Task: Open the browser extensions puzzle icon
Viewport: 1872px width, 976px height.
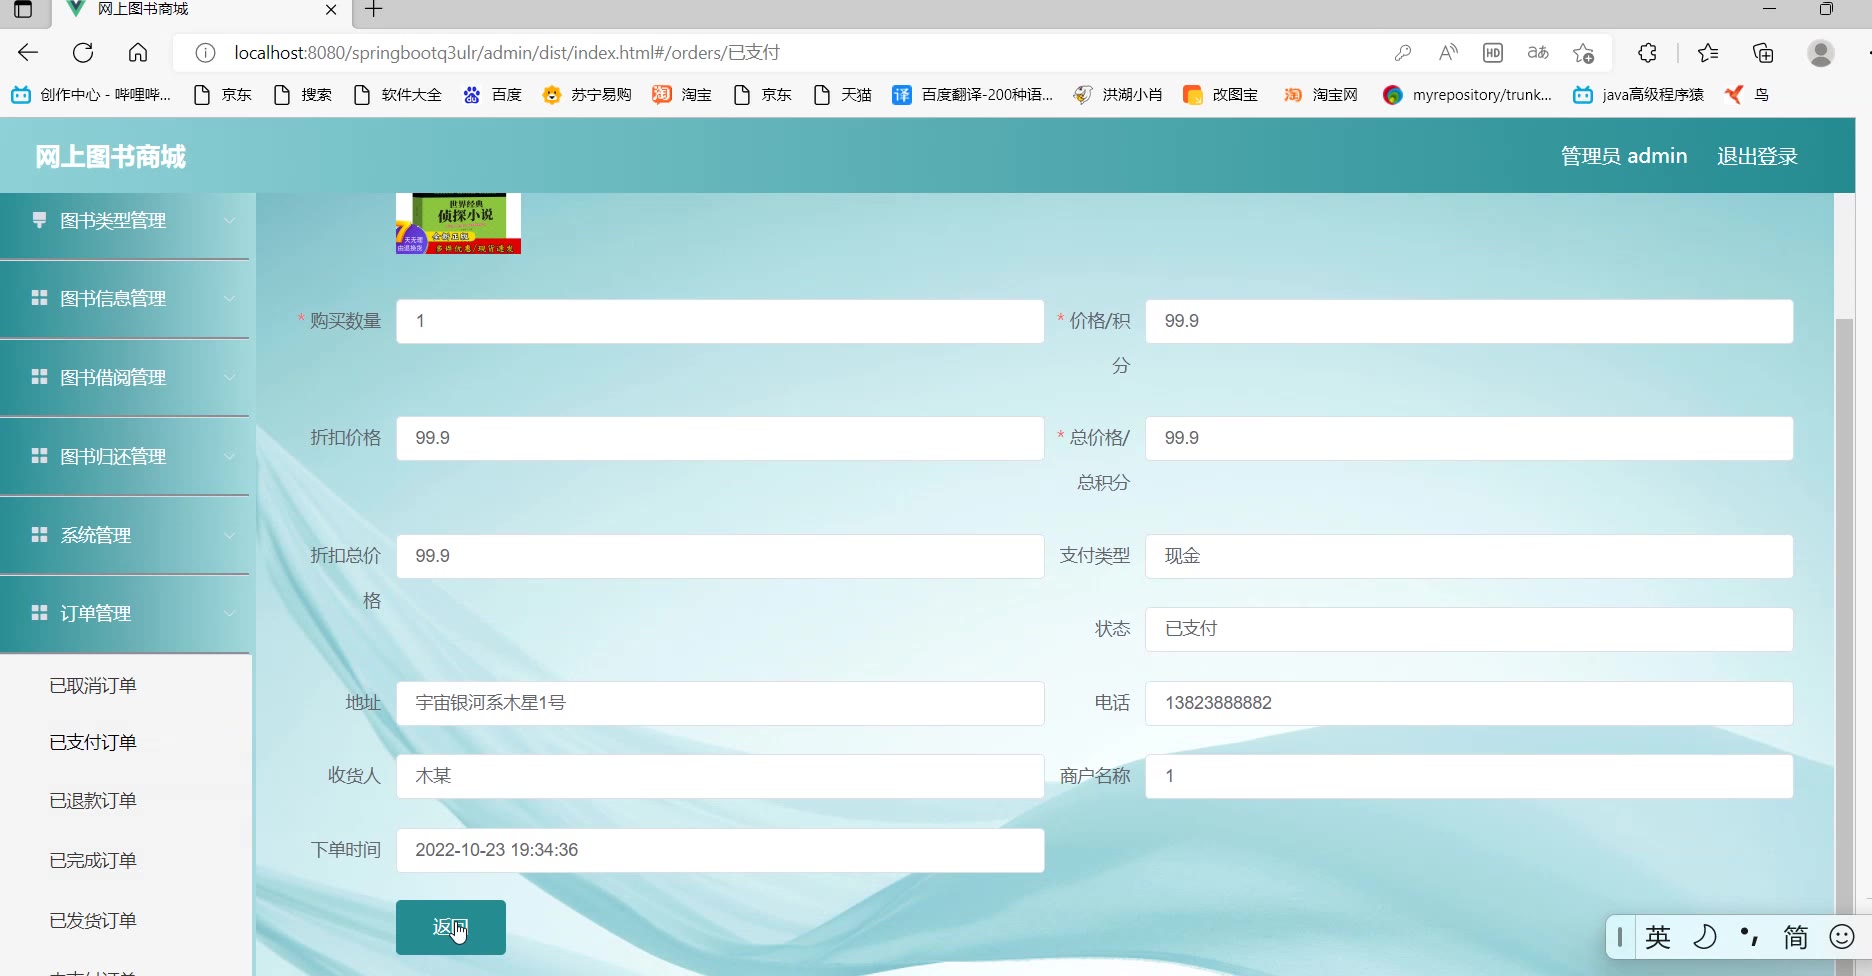Action: tap(1647, 53)
